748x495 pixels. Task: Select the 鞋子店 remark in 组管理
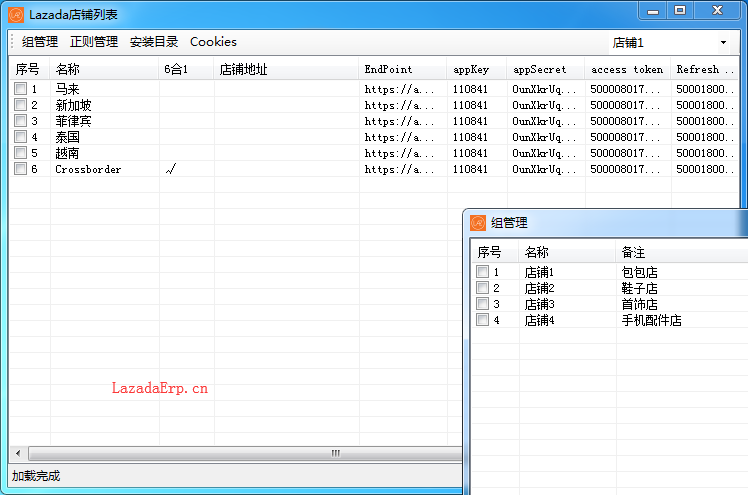click(639, 288)
